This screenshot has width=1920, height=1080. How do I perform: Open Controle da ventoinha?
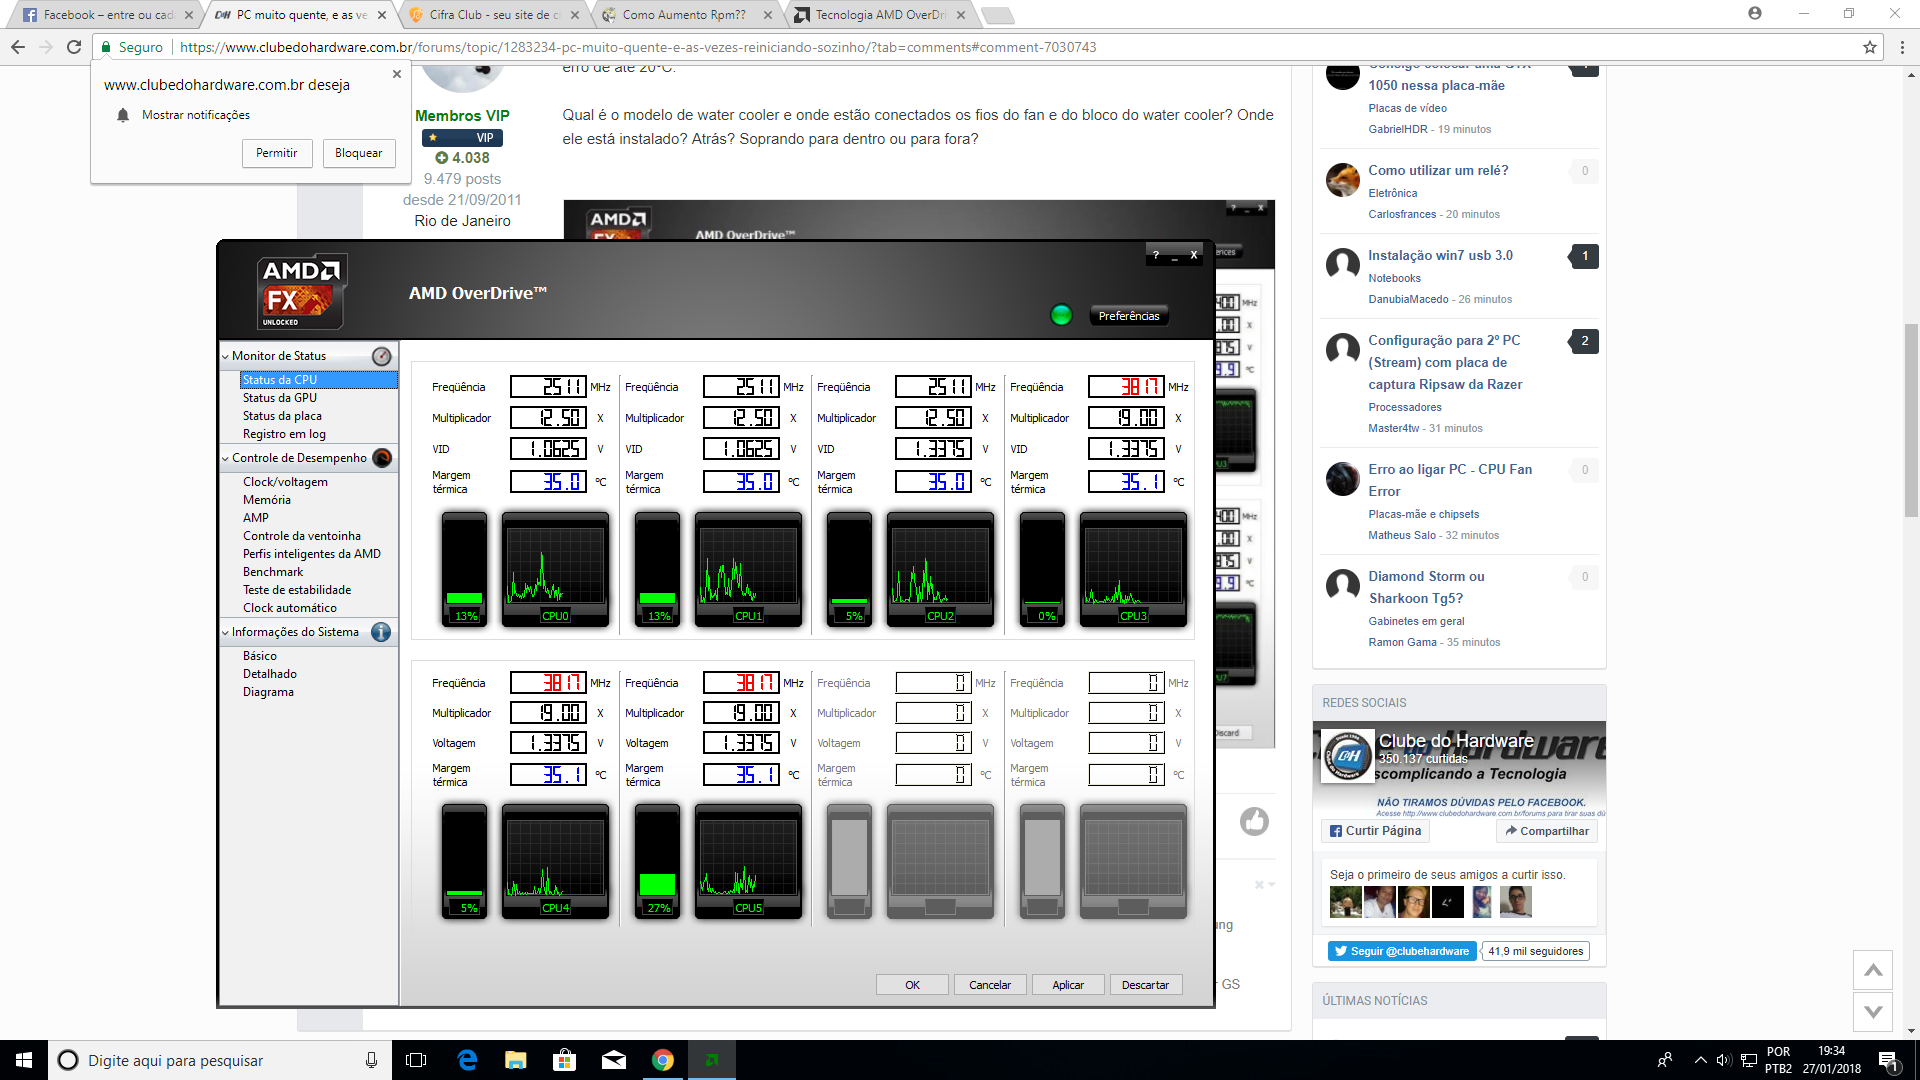302,536
